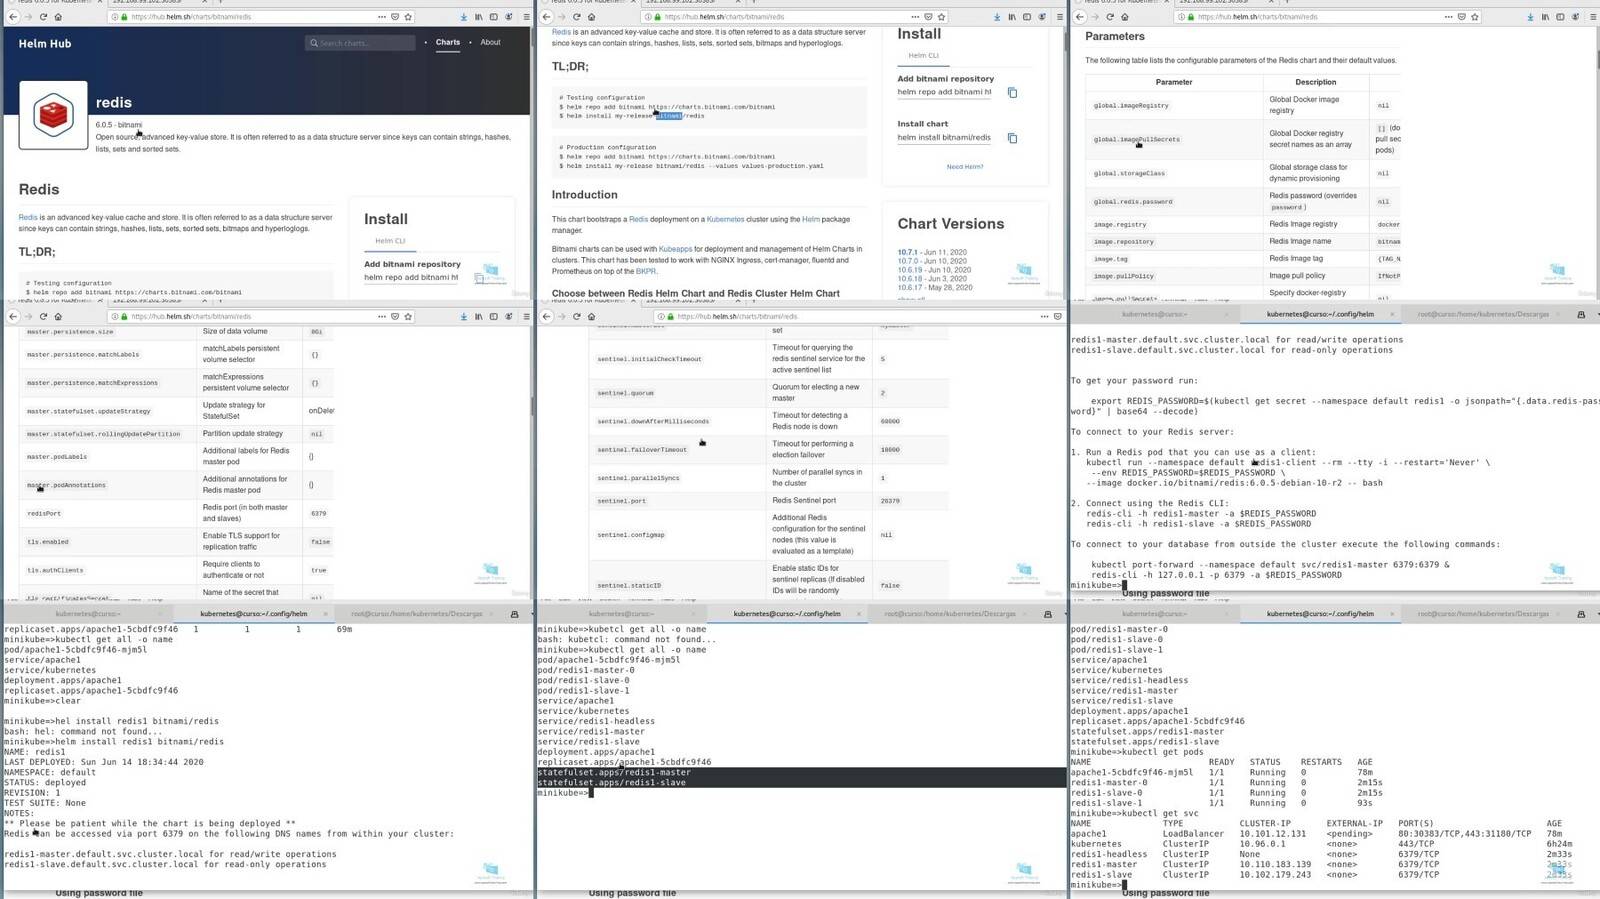Open page actions dots in Parameters browser window
Screen dimensions: 1600x899
tap(1448, 17)
